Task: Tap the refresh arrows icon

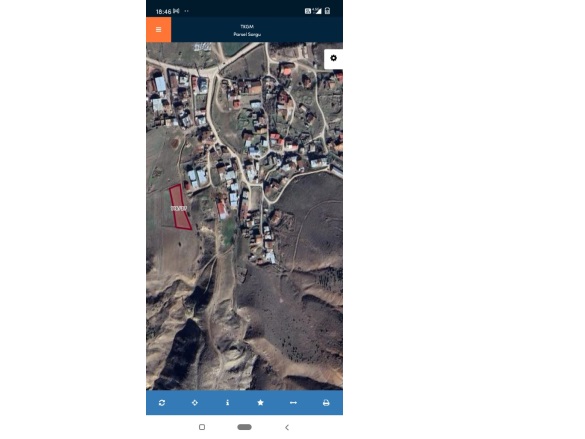Action: click(162, 403)
